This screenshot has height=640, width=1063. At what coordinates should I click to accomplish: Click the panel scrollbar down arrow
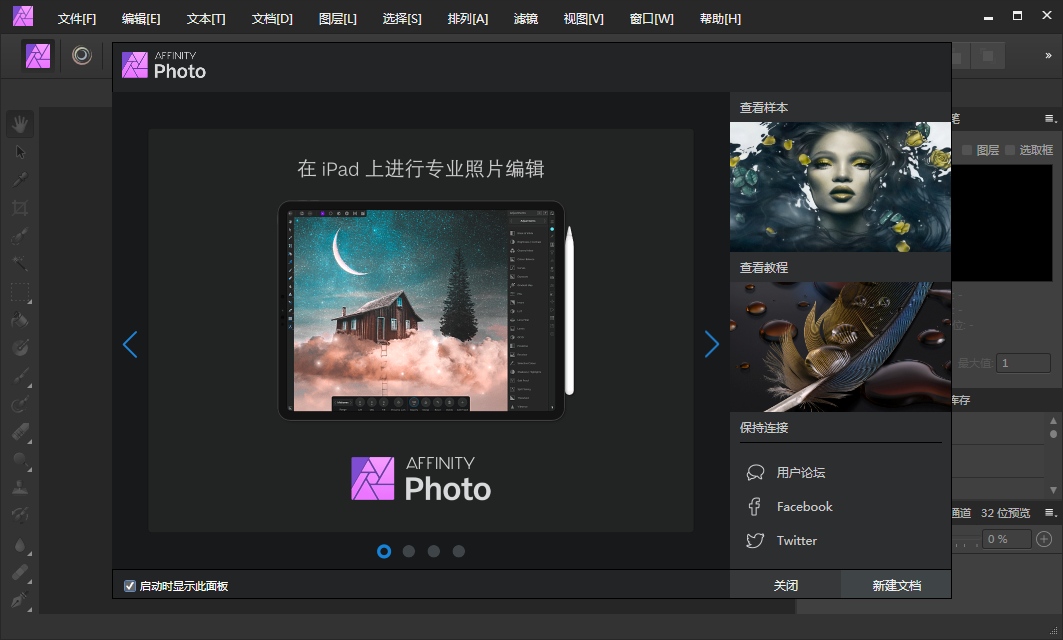1053,489
